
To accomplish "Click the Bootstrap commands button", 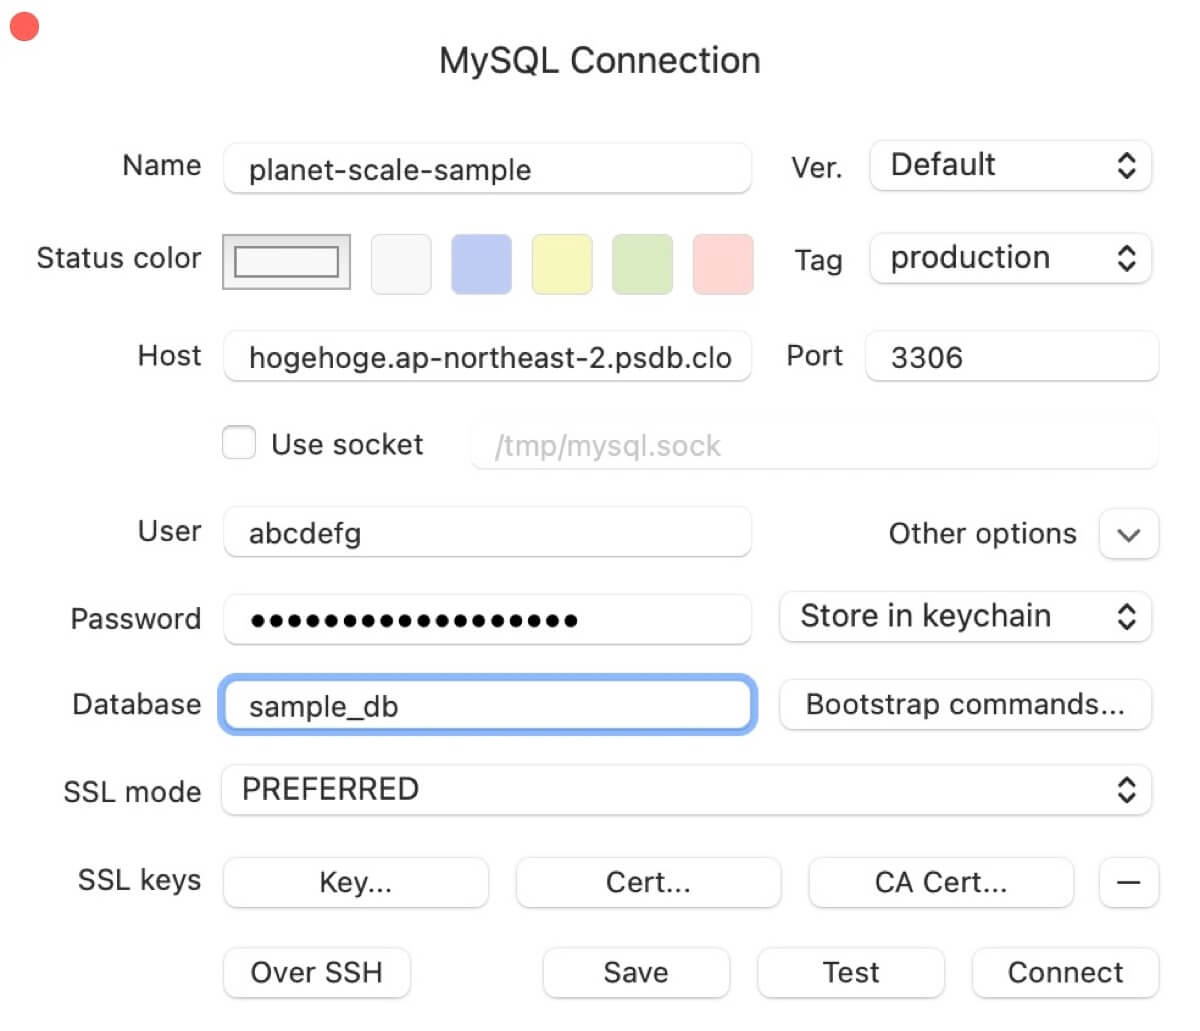I will pos(965,705).
